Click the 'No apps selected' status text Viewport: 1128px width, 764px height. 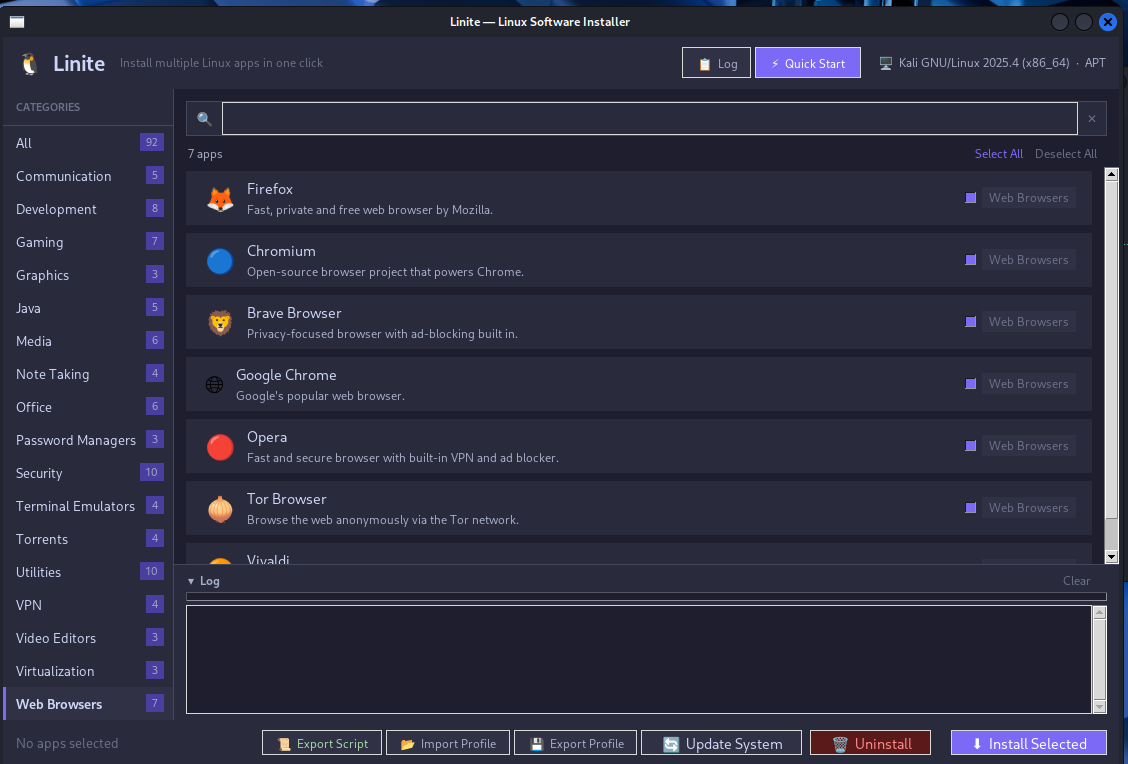click(x=67, y=743)
